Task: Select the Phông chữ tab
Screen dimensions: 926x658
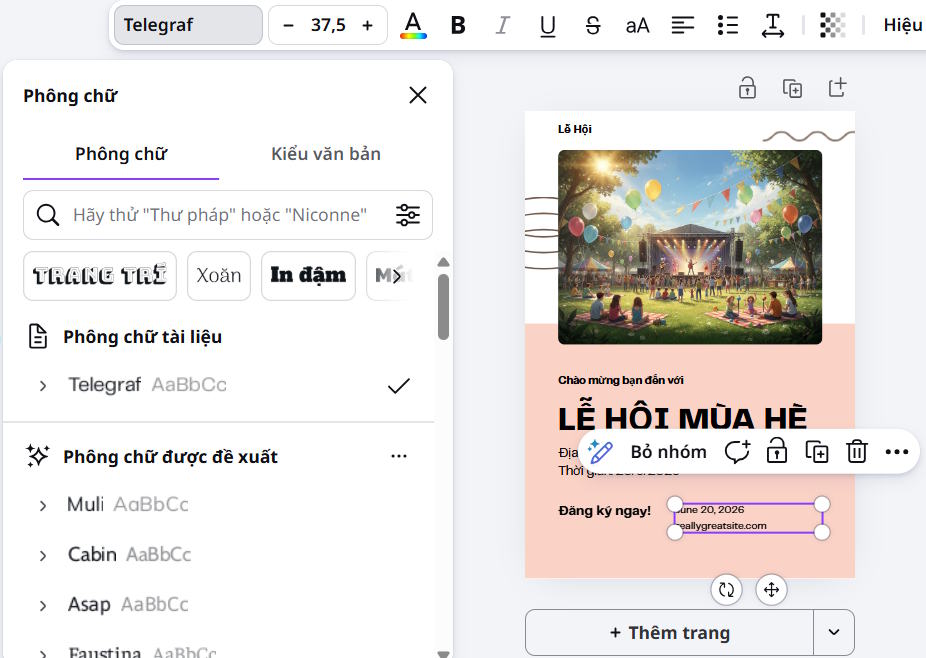Action: [x=120, y=154]
